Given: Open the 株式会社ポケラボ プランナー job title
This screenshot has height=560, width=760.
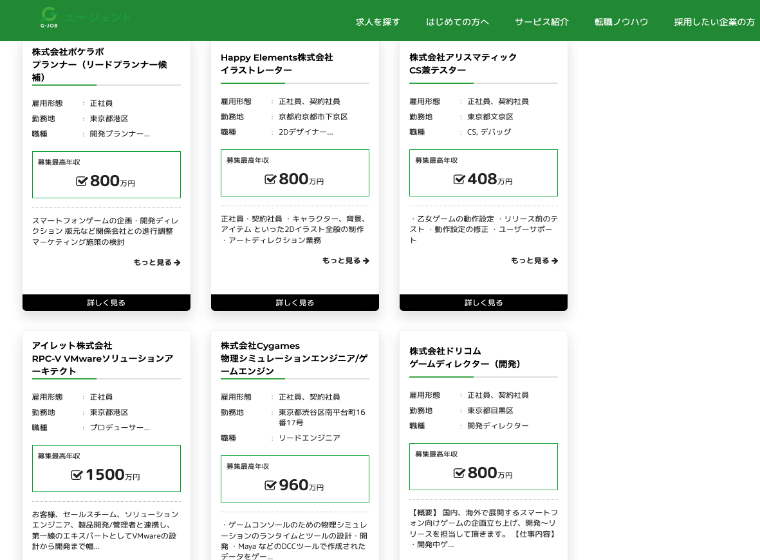Looking at the screenshot, I should (x=100, y=64).
